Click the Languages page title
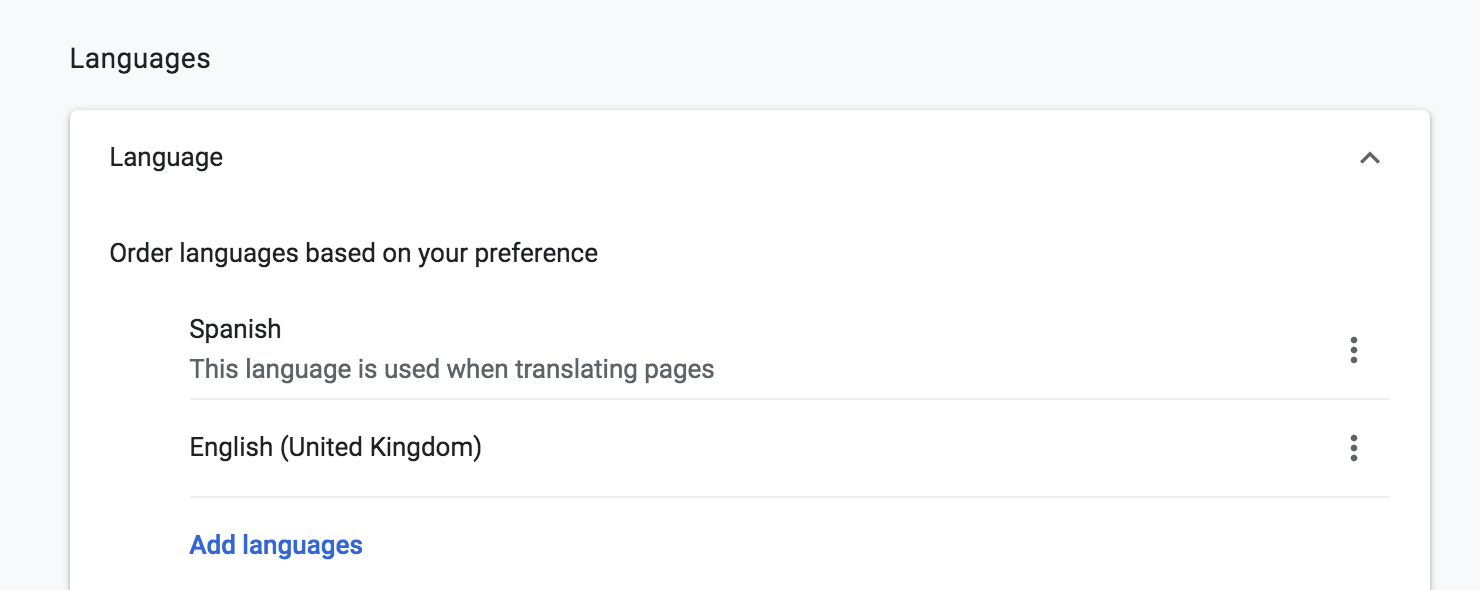This screenshot has width=1480, height=590. tap(140, 58)
